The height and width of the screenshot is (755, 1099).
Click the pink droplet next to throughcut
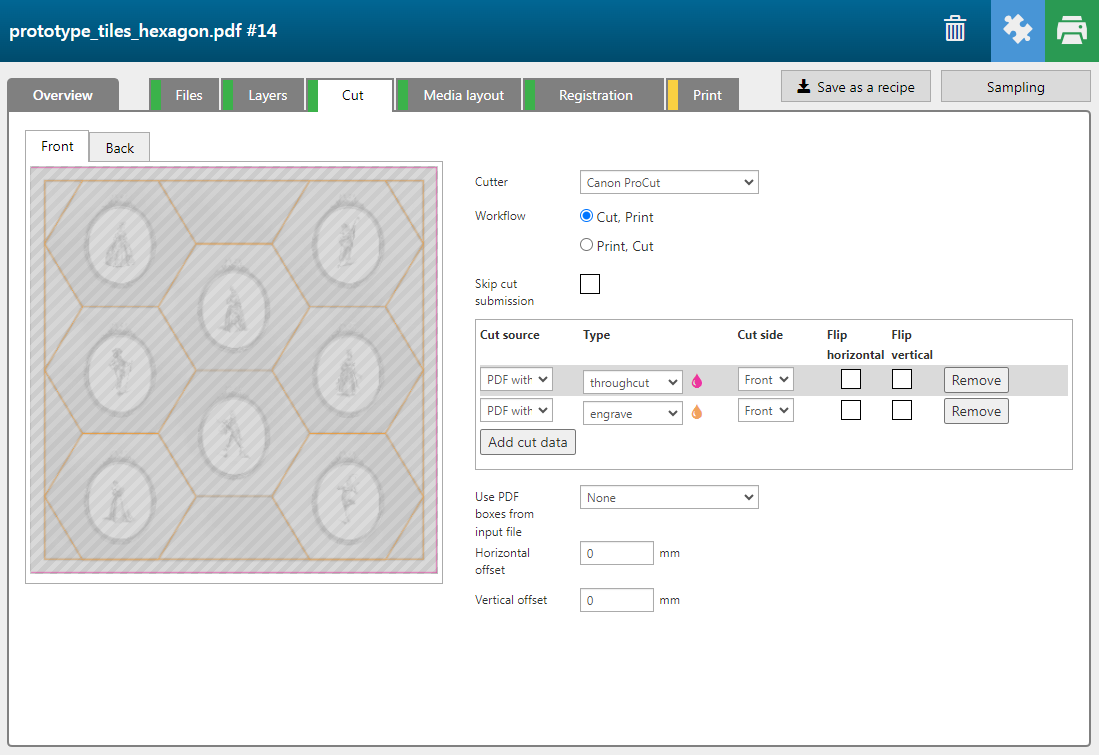click(x=697, y=381)
